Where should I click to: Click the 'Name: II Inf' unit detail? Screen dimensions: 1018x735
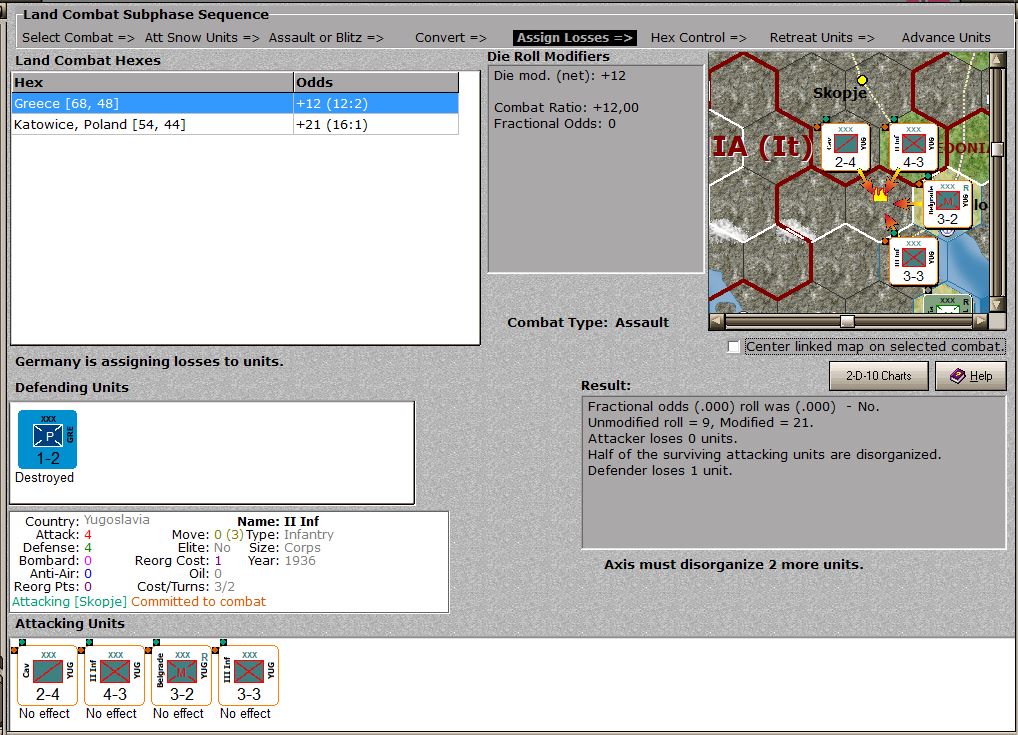tap(278, 521)
